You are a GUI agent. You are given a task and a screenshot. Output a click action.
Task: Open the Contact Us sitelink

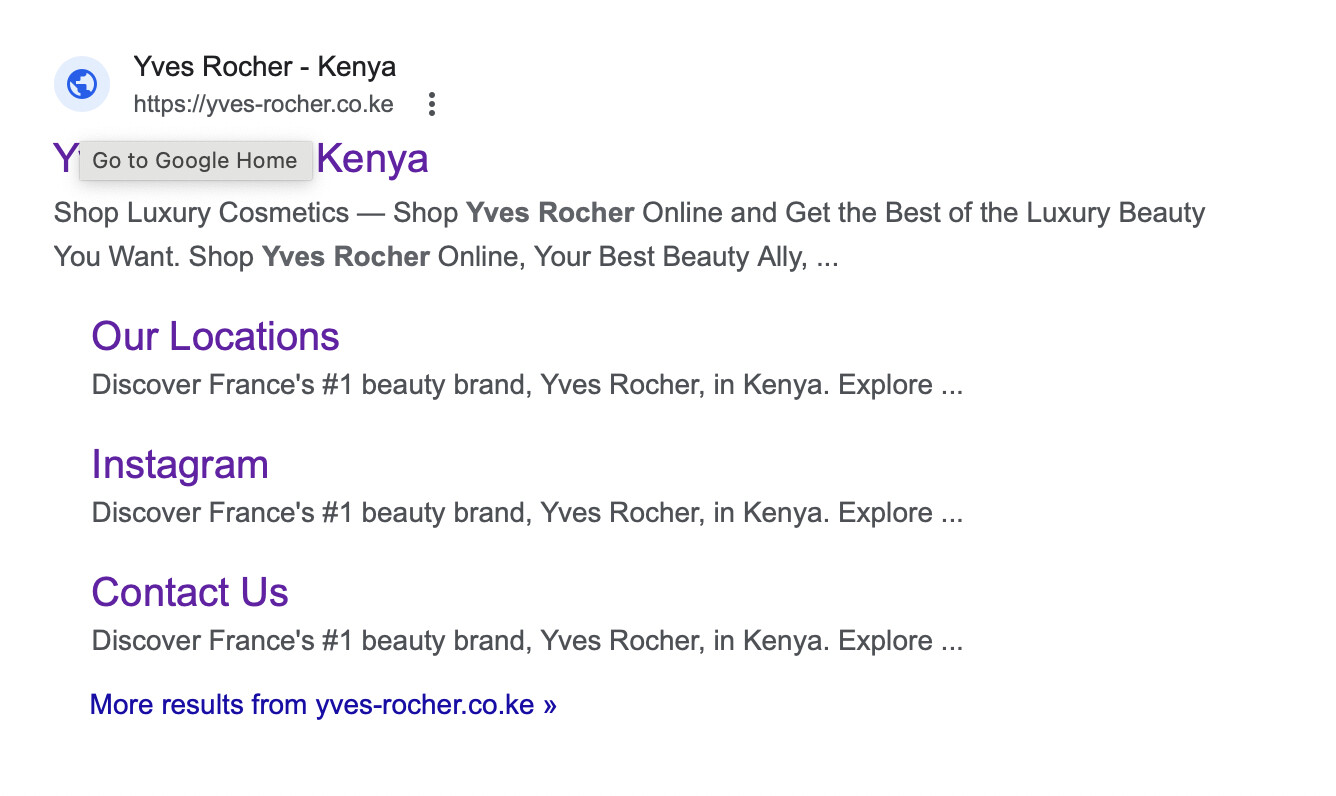pos(190,592)
